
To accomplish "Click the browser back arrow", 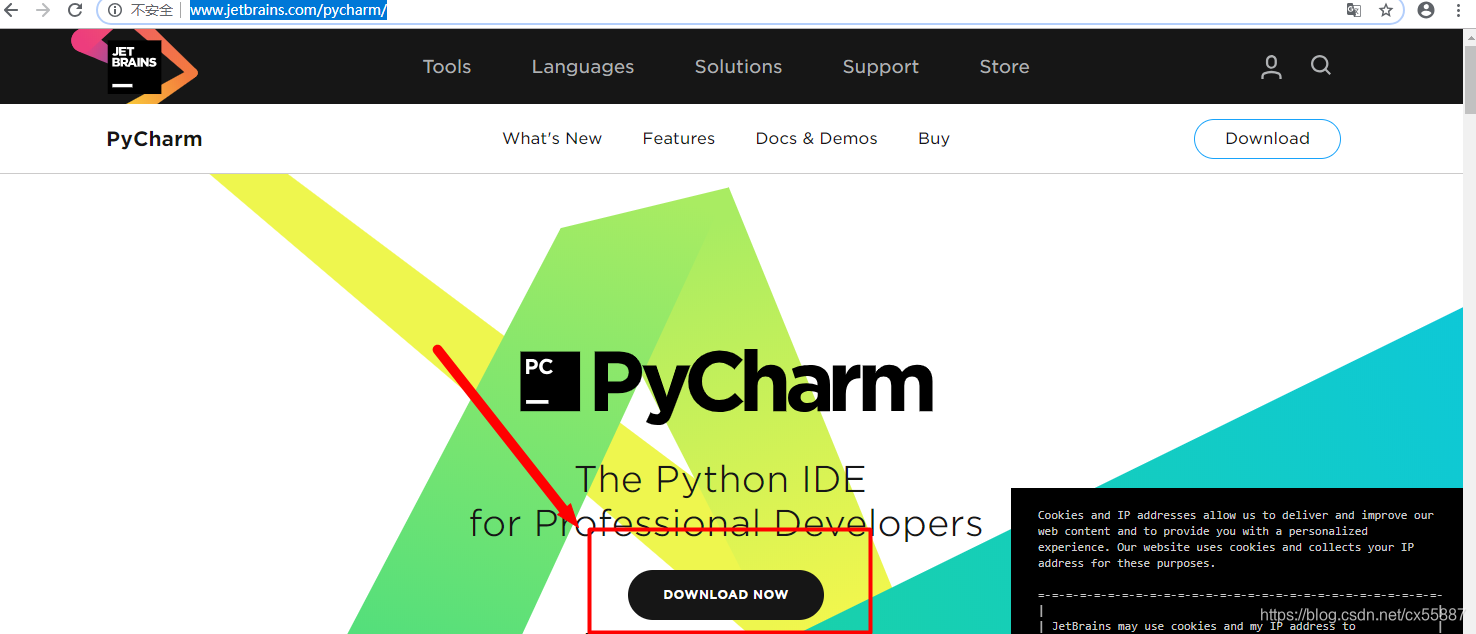I will 11,10.
